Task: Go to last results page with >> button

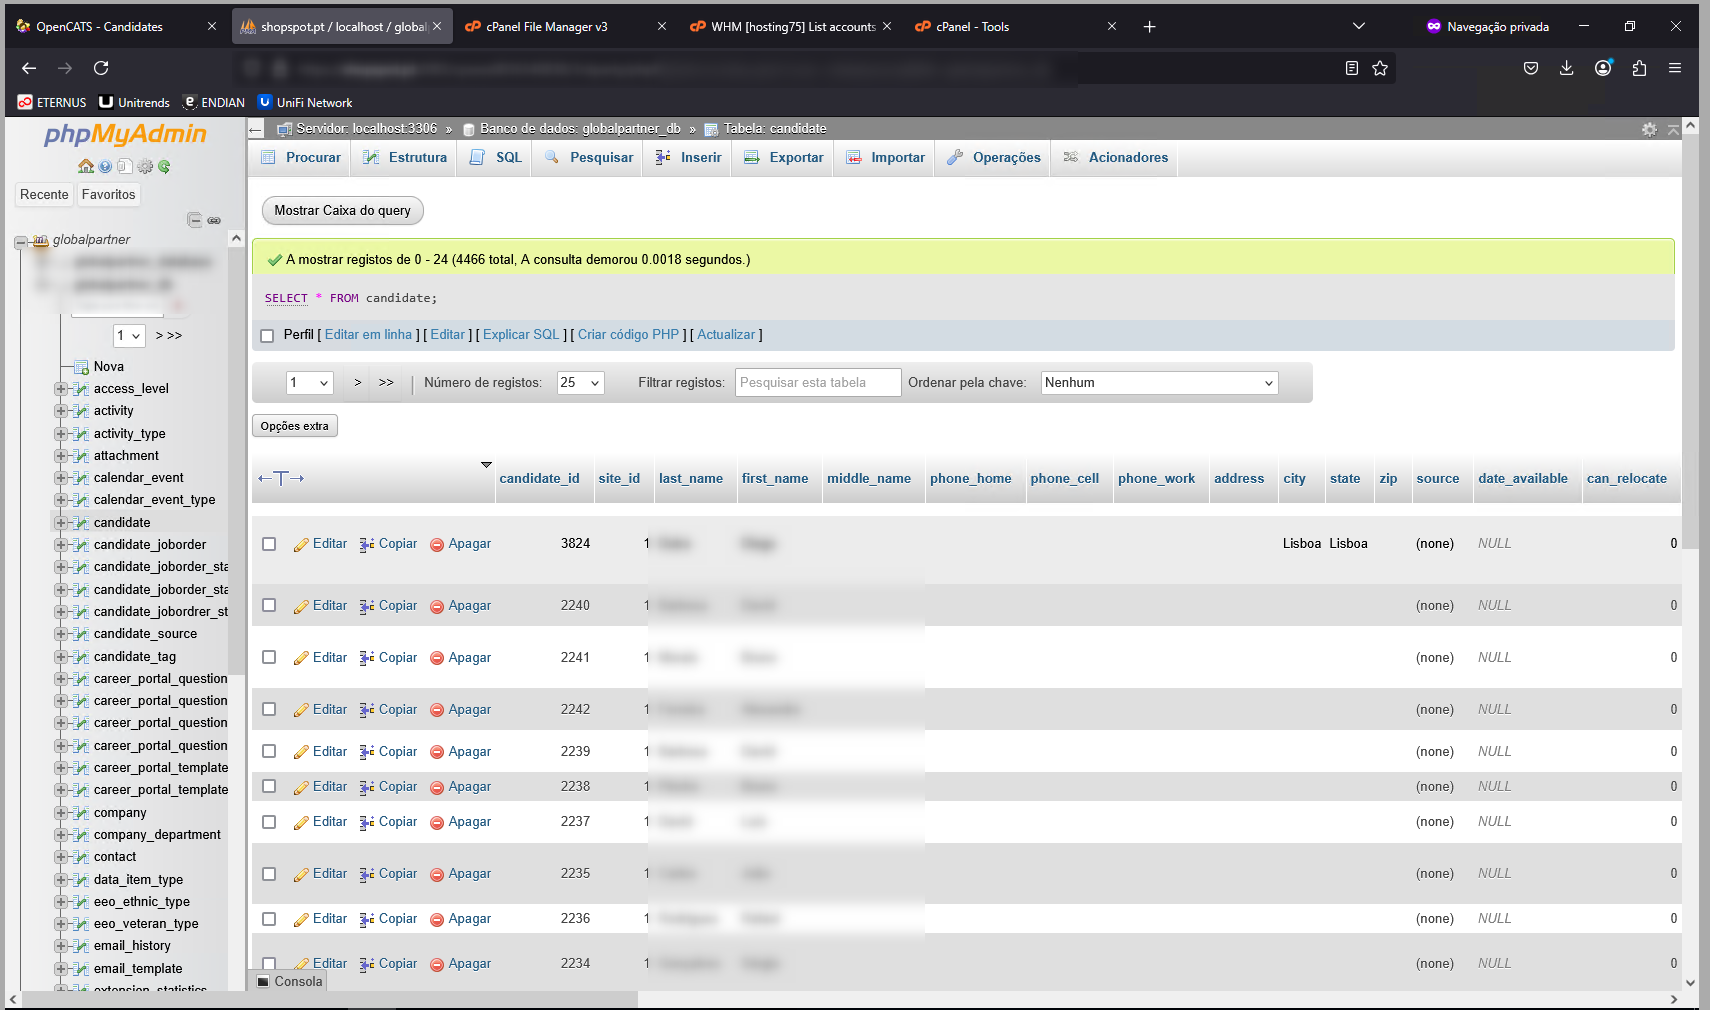Action: pyautogui.click(x=386, y=383)
